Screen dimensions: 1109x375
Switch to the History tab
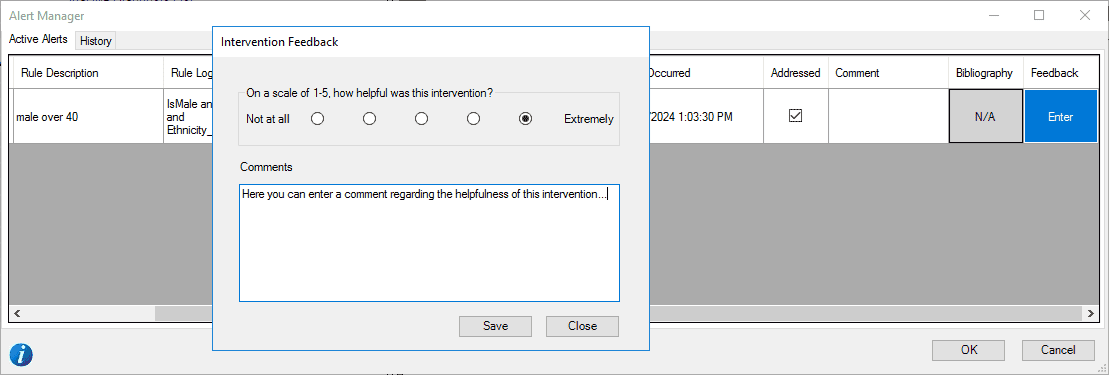(95, 41)
